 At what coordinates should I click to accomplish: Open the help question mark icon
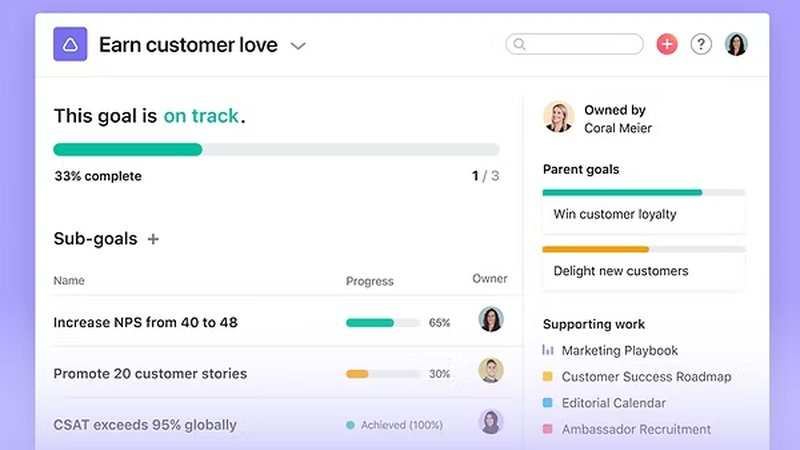[x=701, y=44]
